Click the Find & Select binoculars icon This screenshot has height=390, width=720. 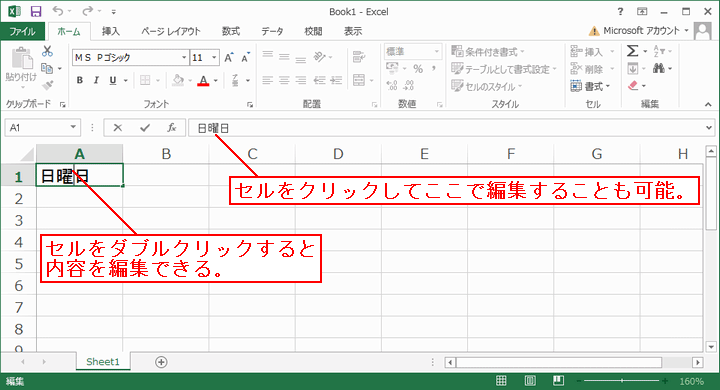click(x=659, y=69)
